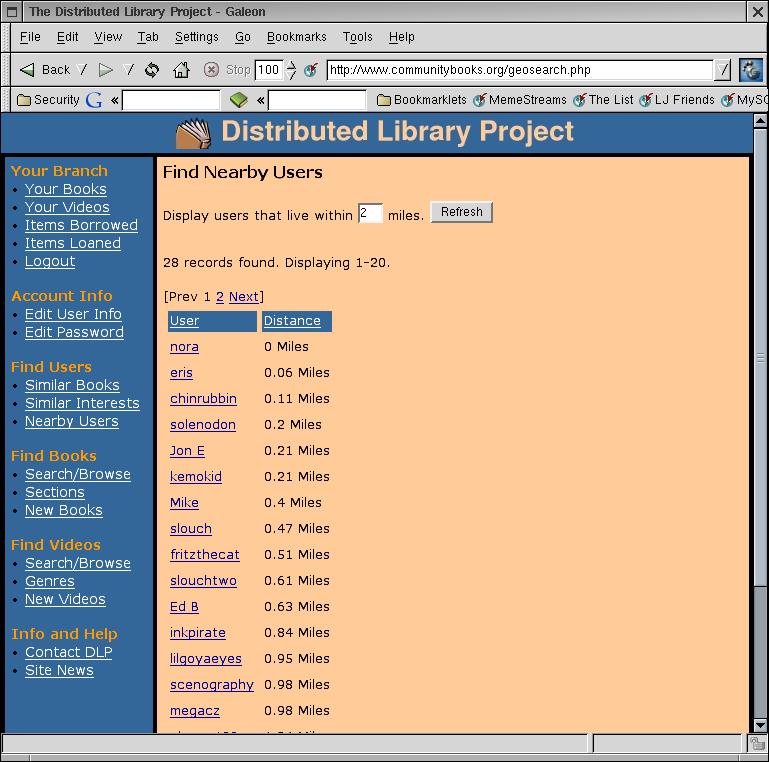Expand the URL bar history dropdown

coord(723,70)
